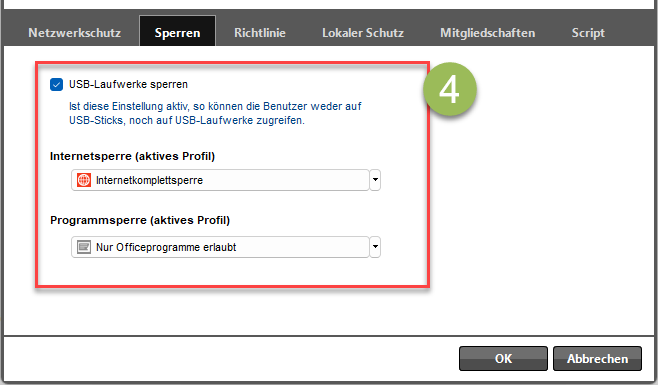Screen dimensions: 658x385
Task: Expand the Programmsperre dropdown arrow
Action: (375, 247)
